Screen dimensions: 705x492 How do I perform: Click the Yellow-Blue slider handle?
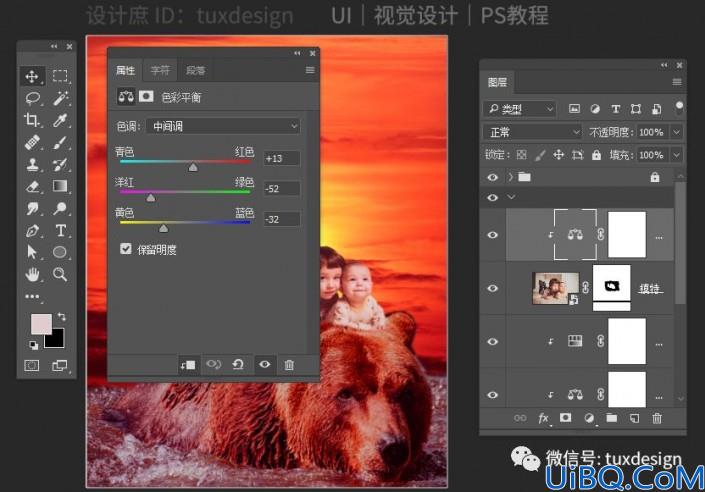164,228
